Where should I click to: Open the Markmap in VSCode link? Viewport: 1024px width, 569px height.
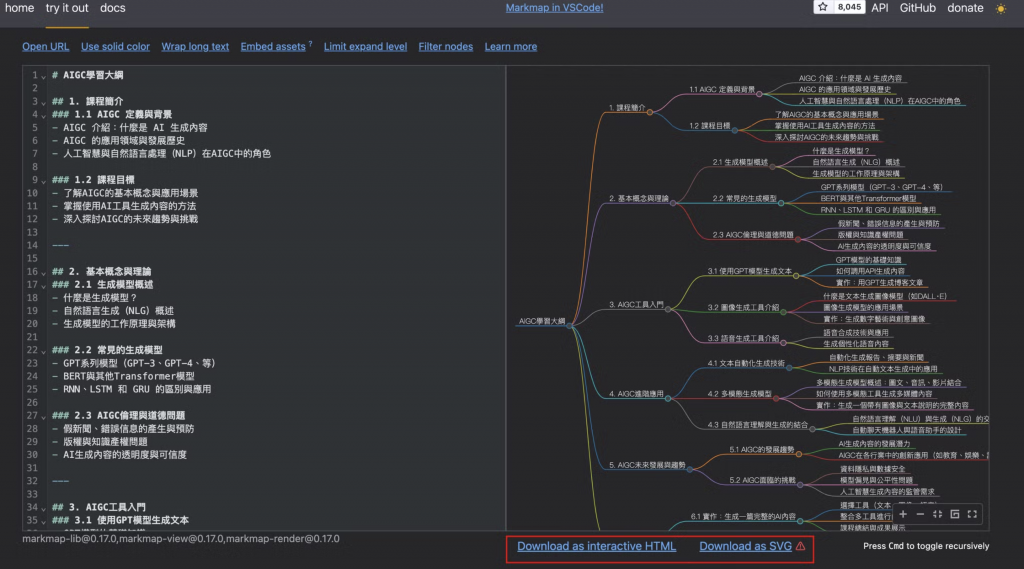(554, 8)
